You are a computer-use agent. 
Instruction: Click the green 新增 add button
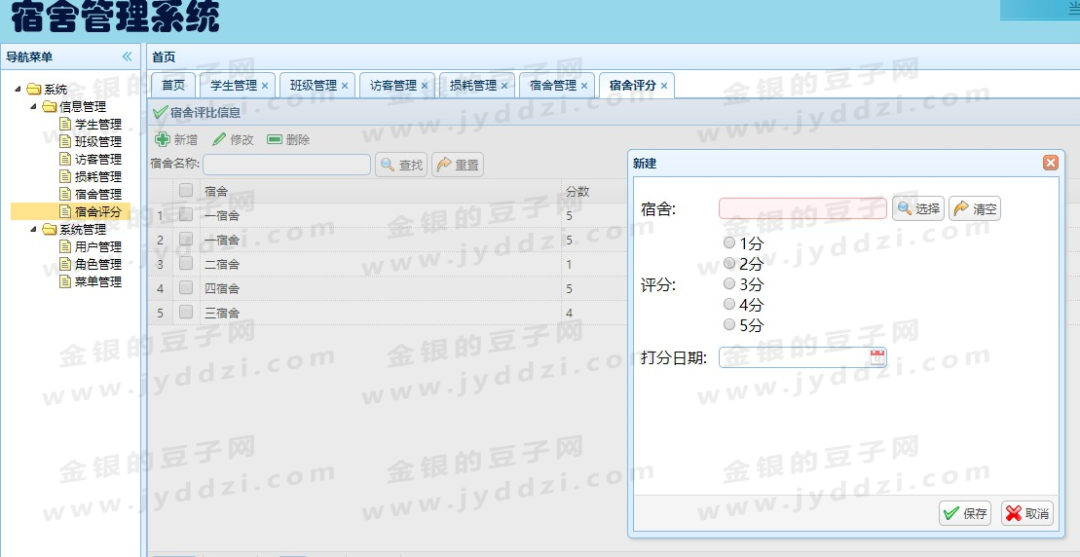tap(176, 140)
